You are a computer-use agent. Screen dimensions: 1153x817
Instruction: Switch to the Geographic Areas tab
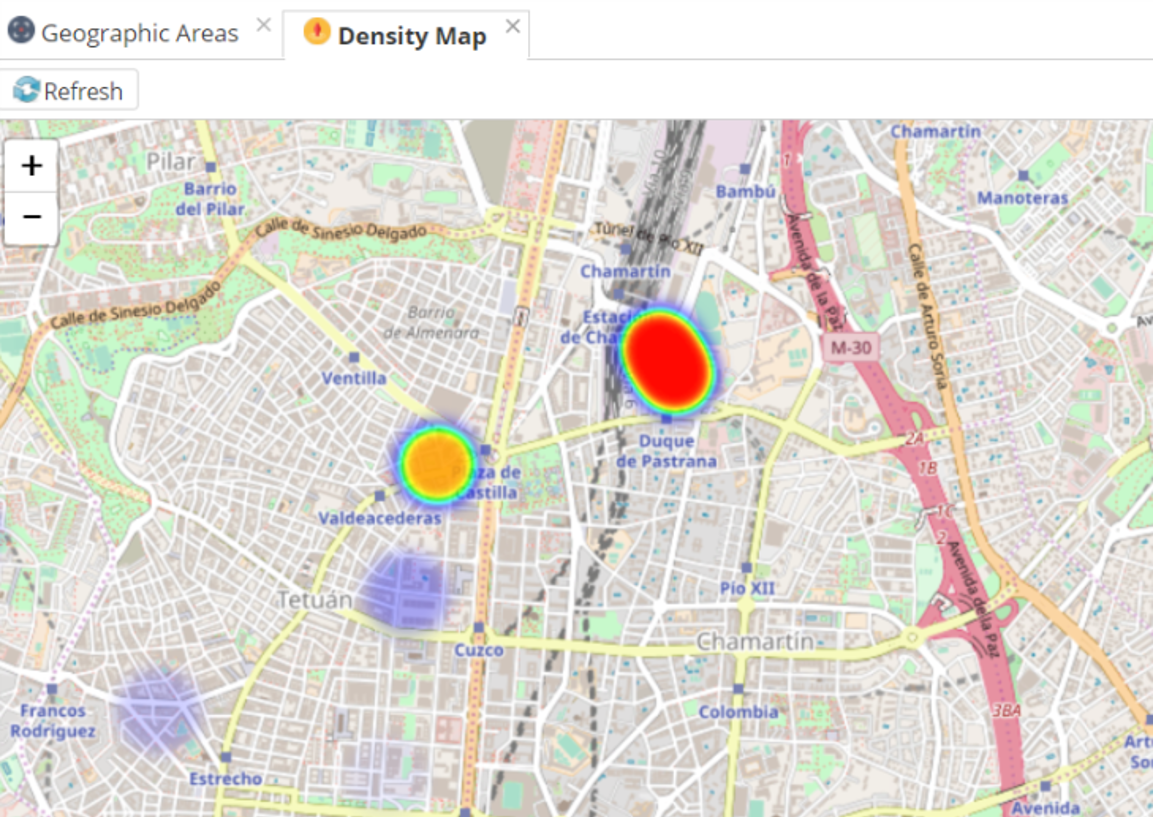(x=139, y=34)
